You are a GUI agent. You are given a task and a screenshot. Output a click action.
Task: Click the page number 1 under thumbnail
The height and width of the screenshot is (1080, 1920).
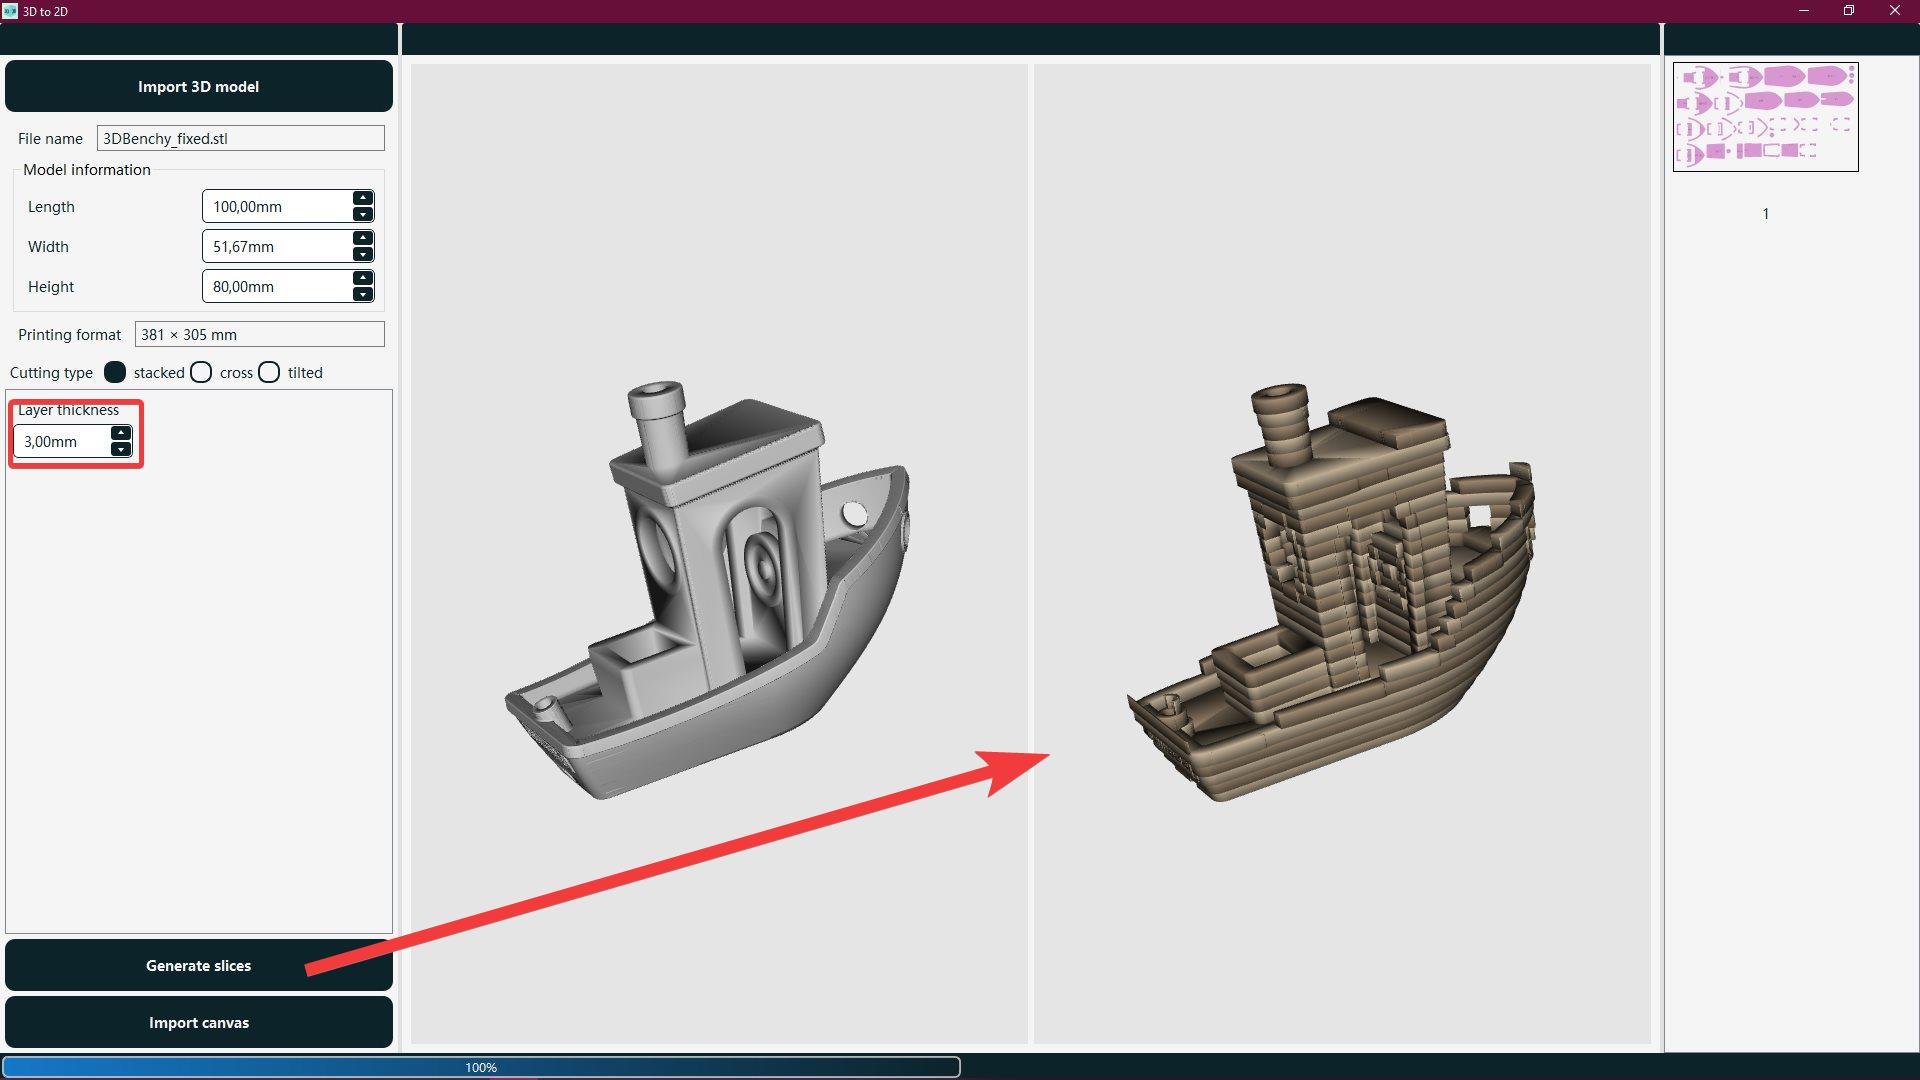(1766, 214)
